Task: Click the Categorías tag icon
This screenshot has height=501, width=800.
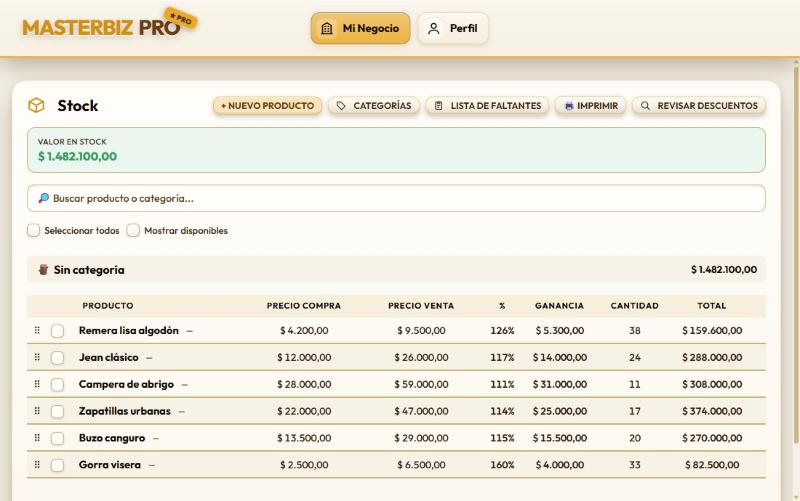Action: coord(341,106)
